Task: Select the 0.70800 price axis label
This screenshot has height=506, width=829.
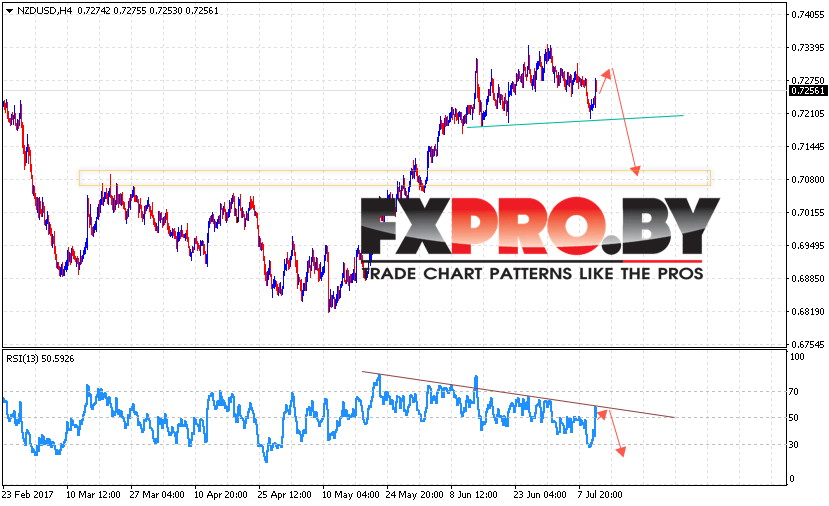Action: 808,180
